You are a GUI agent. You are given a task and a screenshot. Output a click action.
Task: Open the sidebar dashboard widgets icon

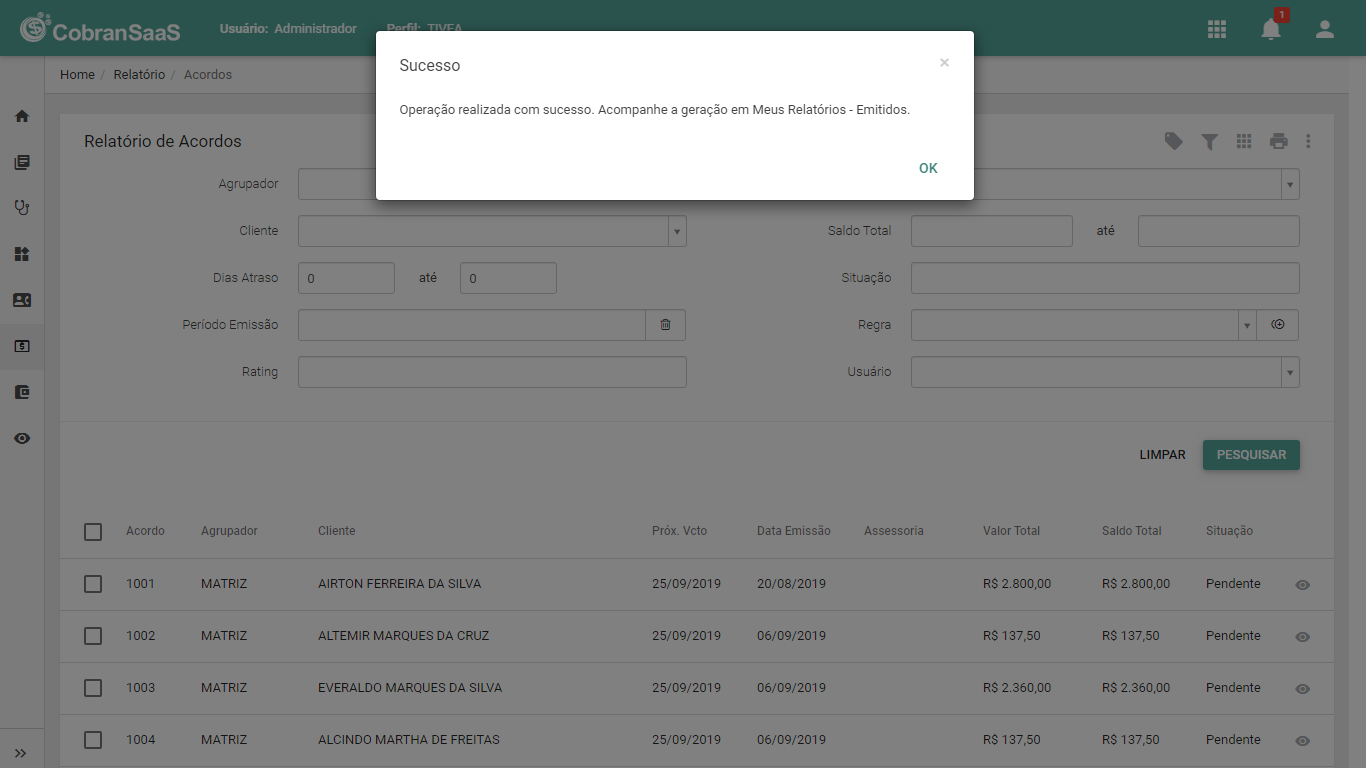pyautogui.click(x=22, y=254)
